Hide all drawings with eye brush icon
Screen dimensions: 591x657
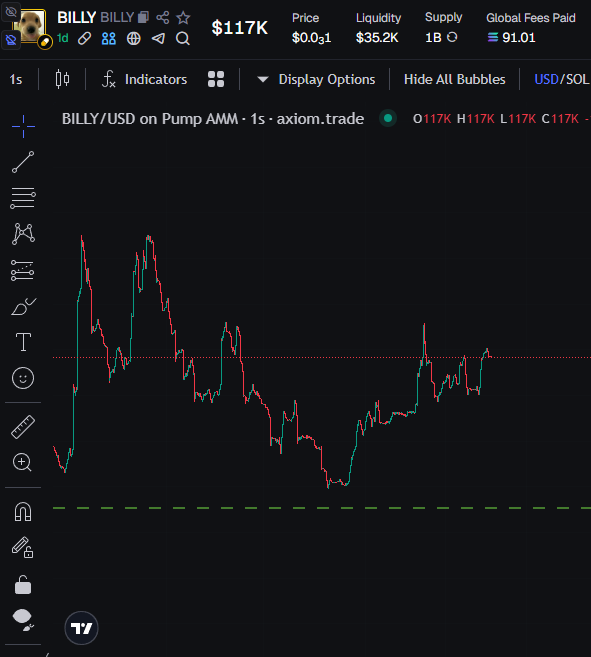click(23, 620)
